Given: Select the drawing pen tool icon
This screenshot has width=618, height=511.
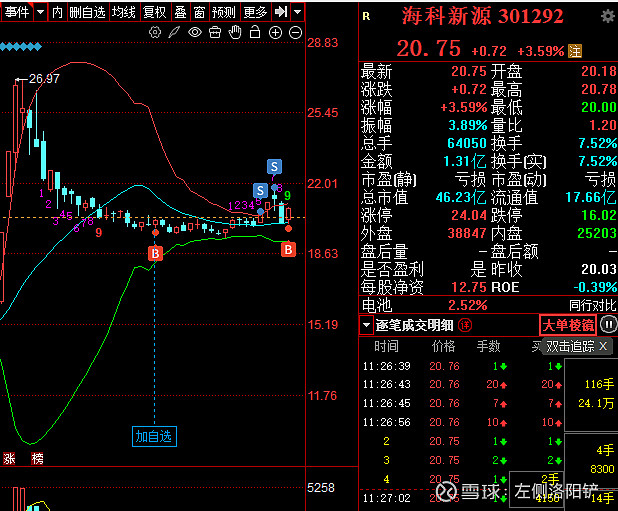Looking at the screenshot, I should (174, 32).
